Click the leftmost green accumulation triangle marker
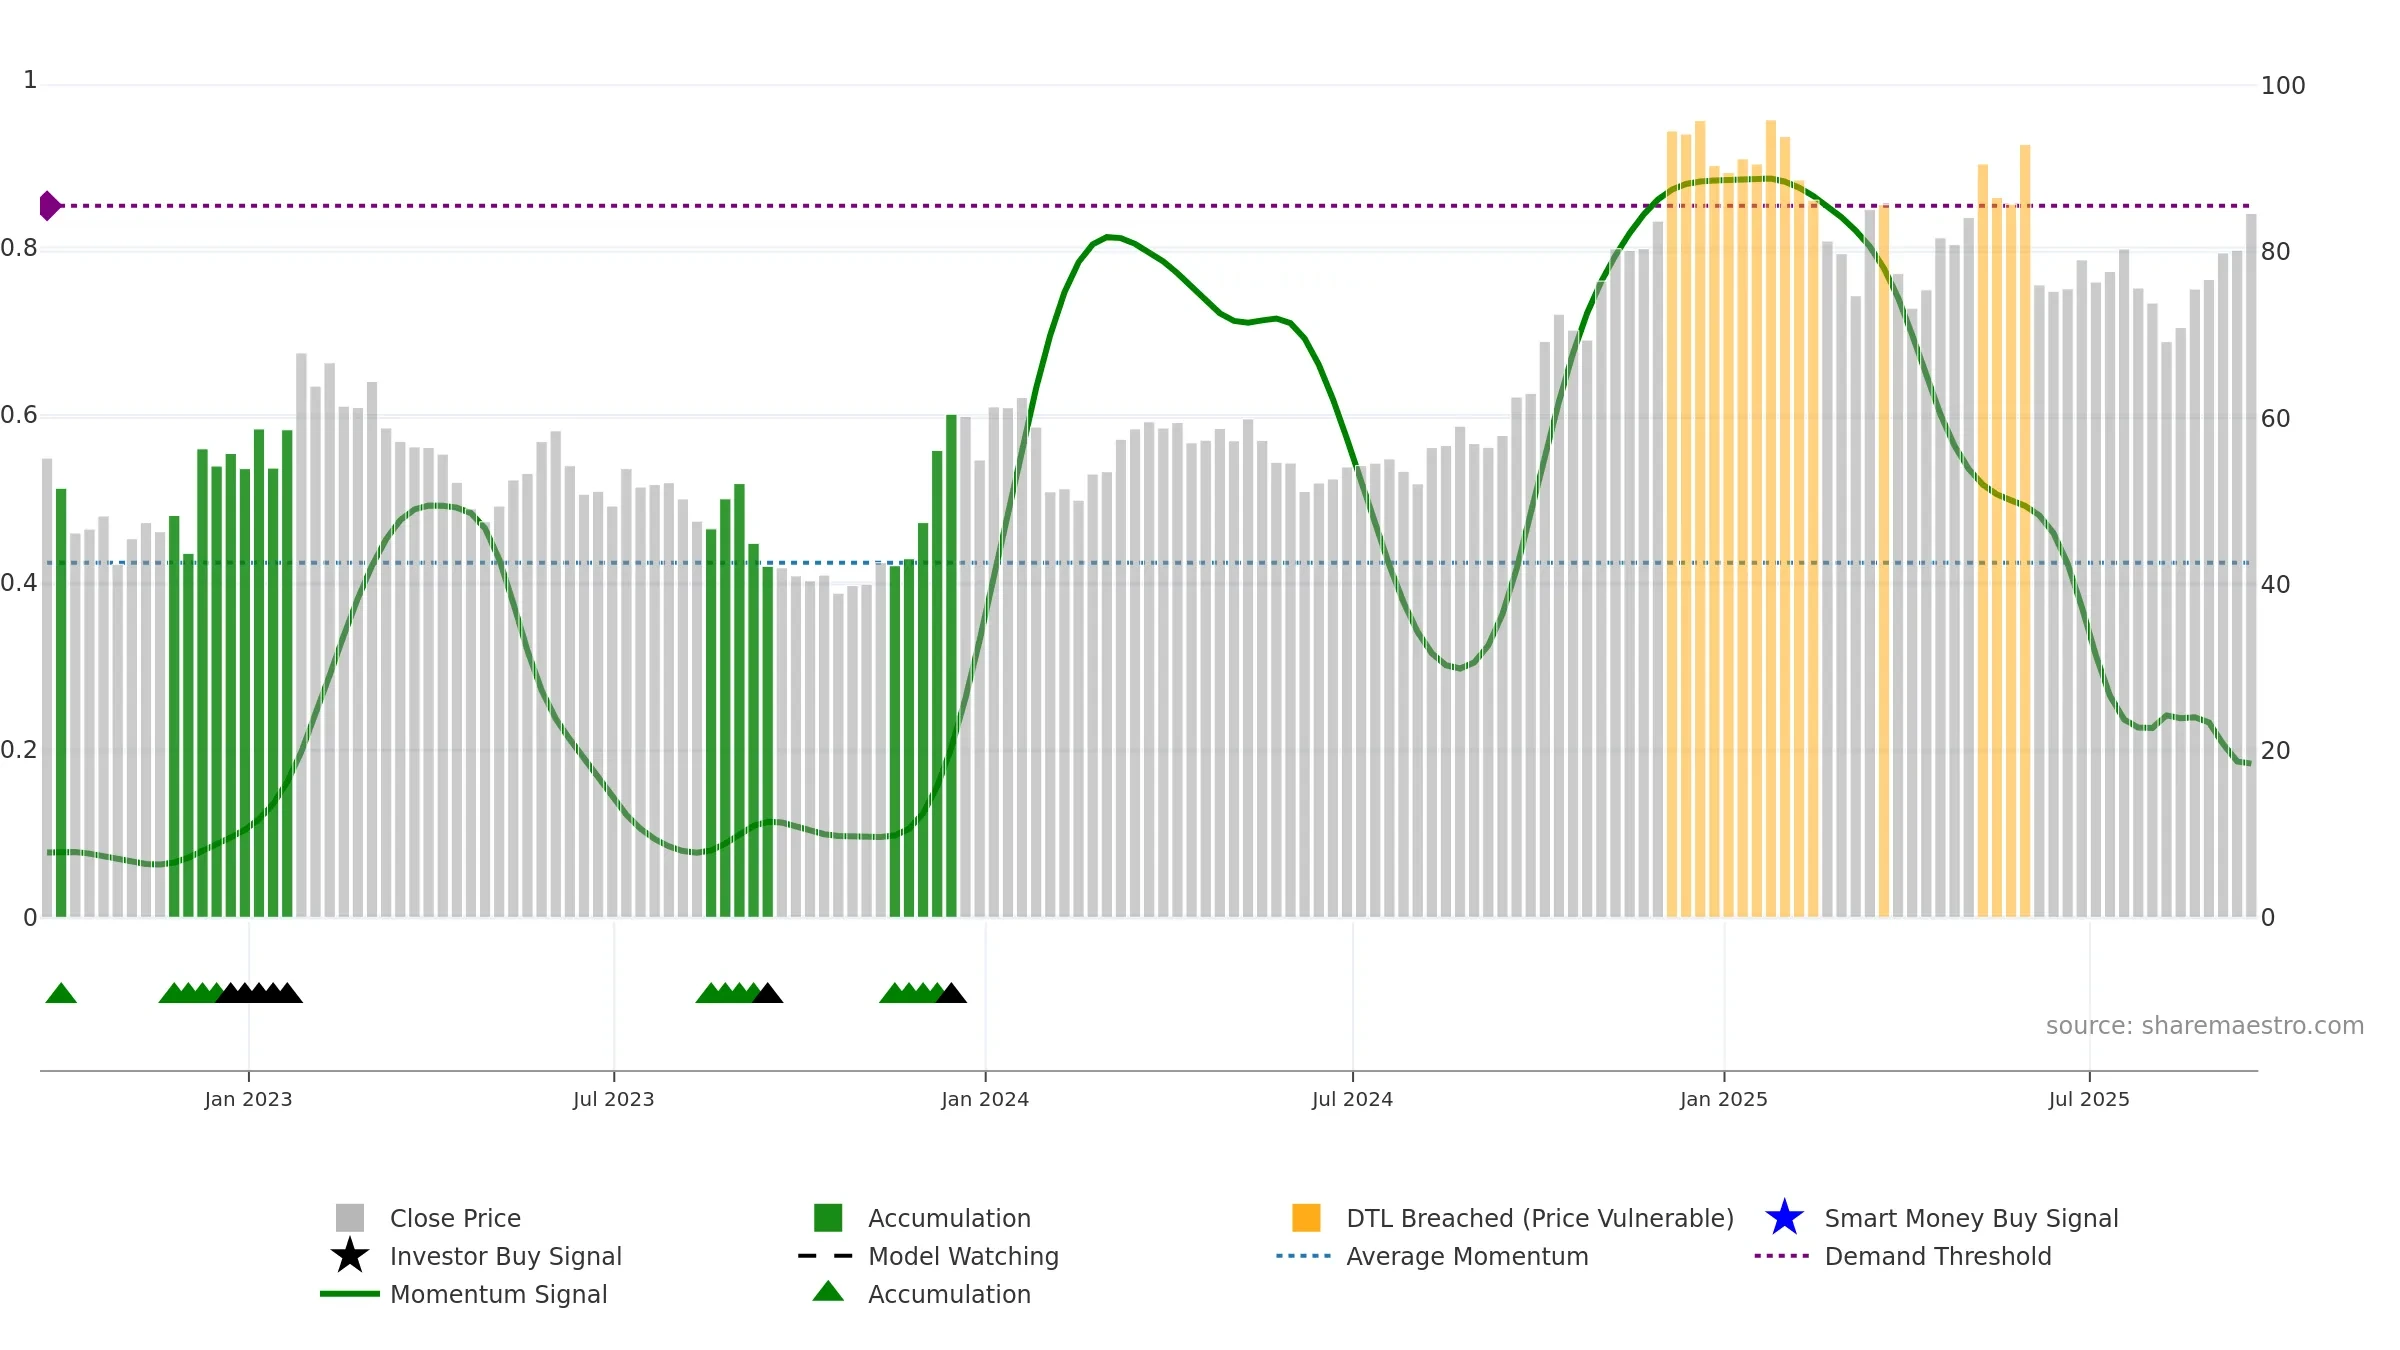The width and height of the screenshot is (2400, 1350). click(61, 993)
